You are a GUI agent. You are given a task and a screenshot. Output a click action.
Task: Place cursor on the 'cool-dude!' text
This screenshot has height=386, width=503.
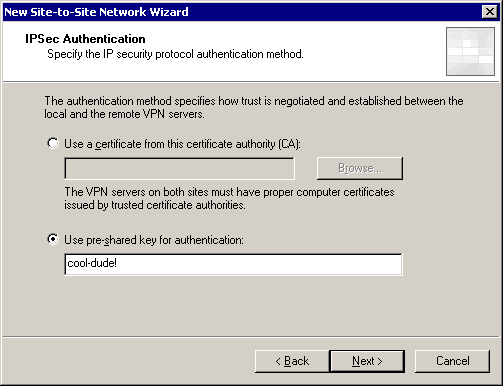pos(92,263)
